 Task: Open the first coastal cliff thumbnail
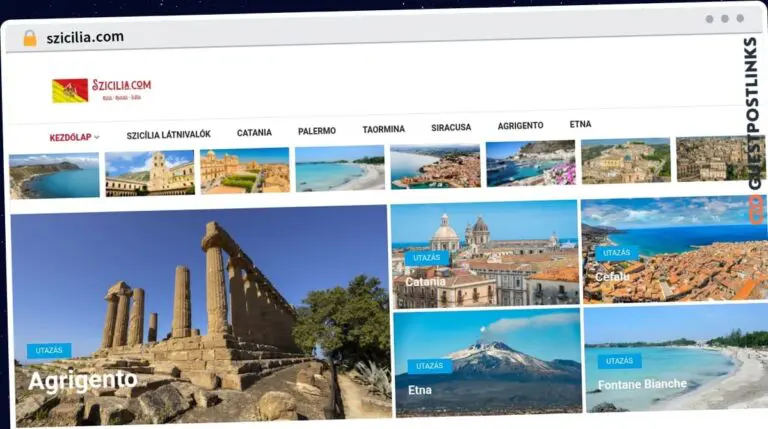(54, 175)
